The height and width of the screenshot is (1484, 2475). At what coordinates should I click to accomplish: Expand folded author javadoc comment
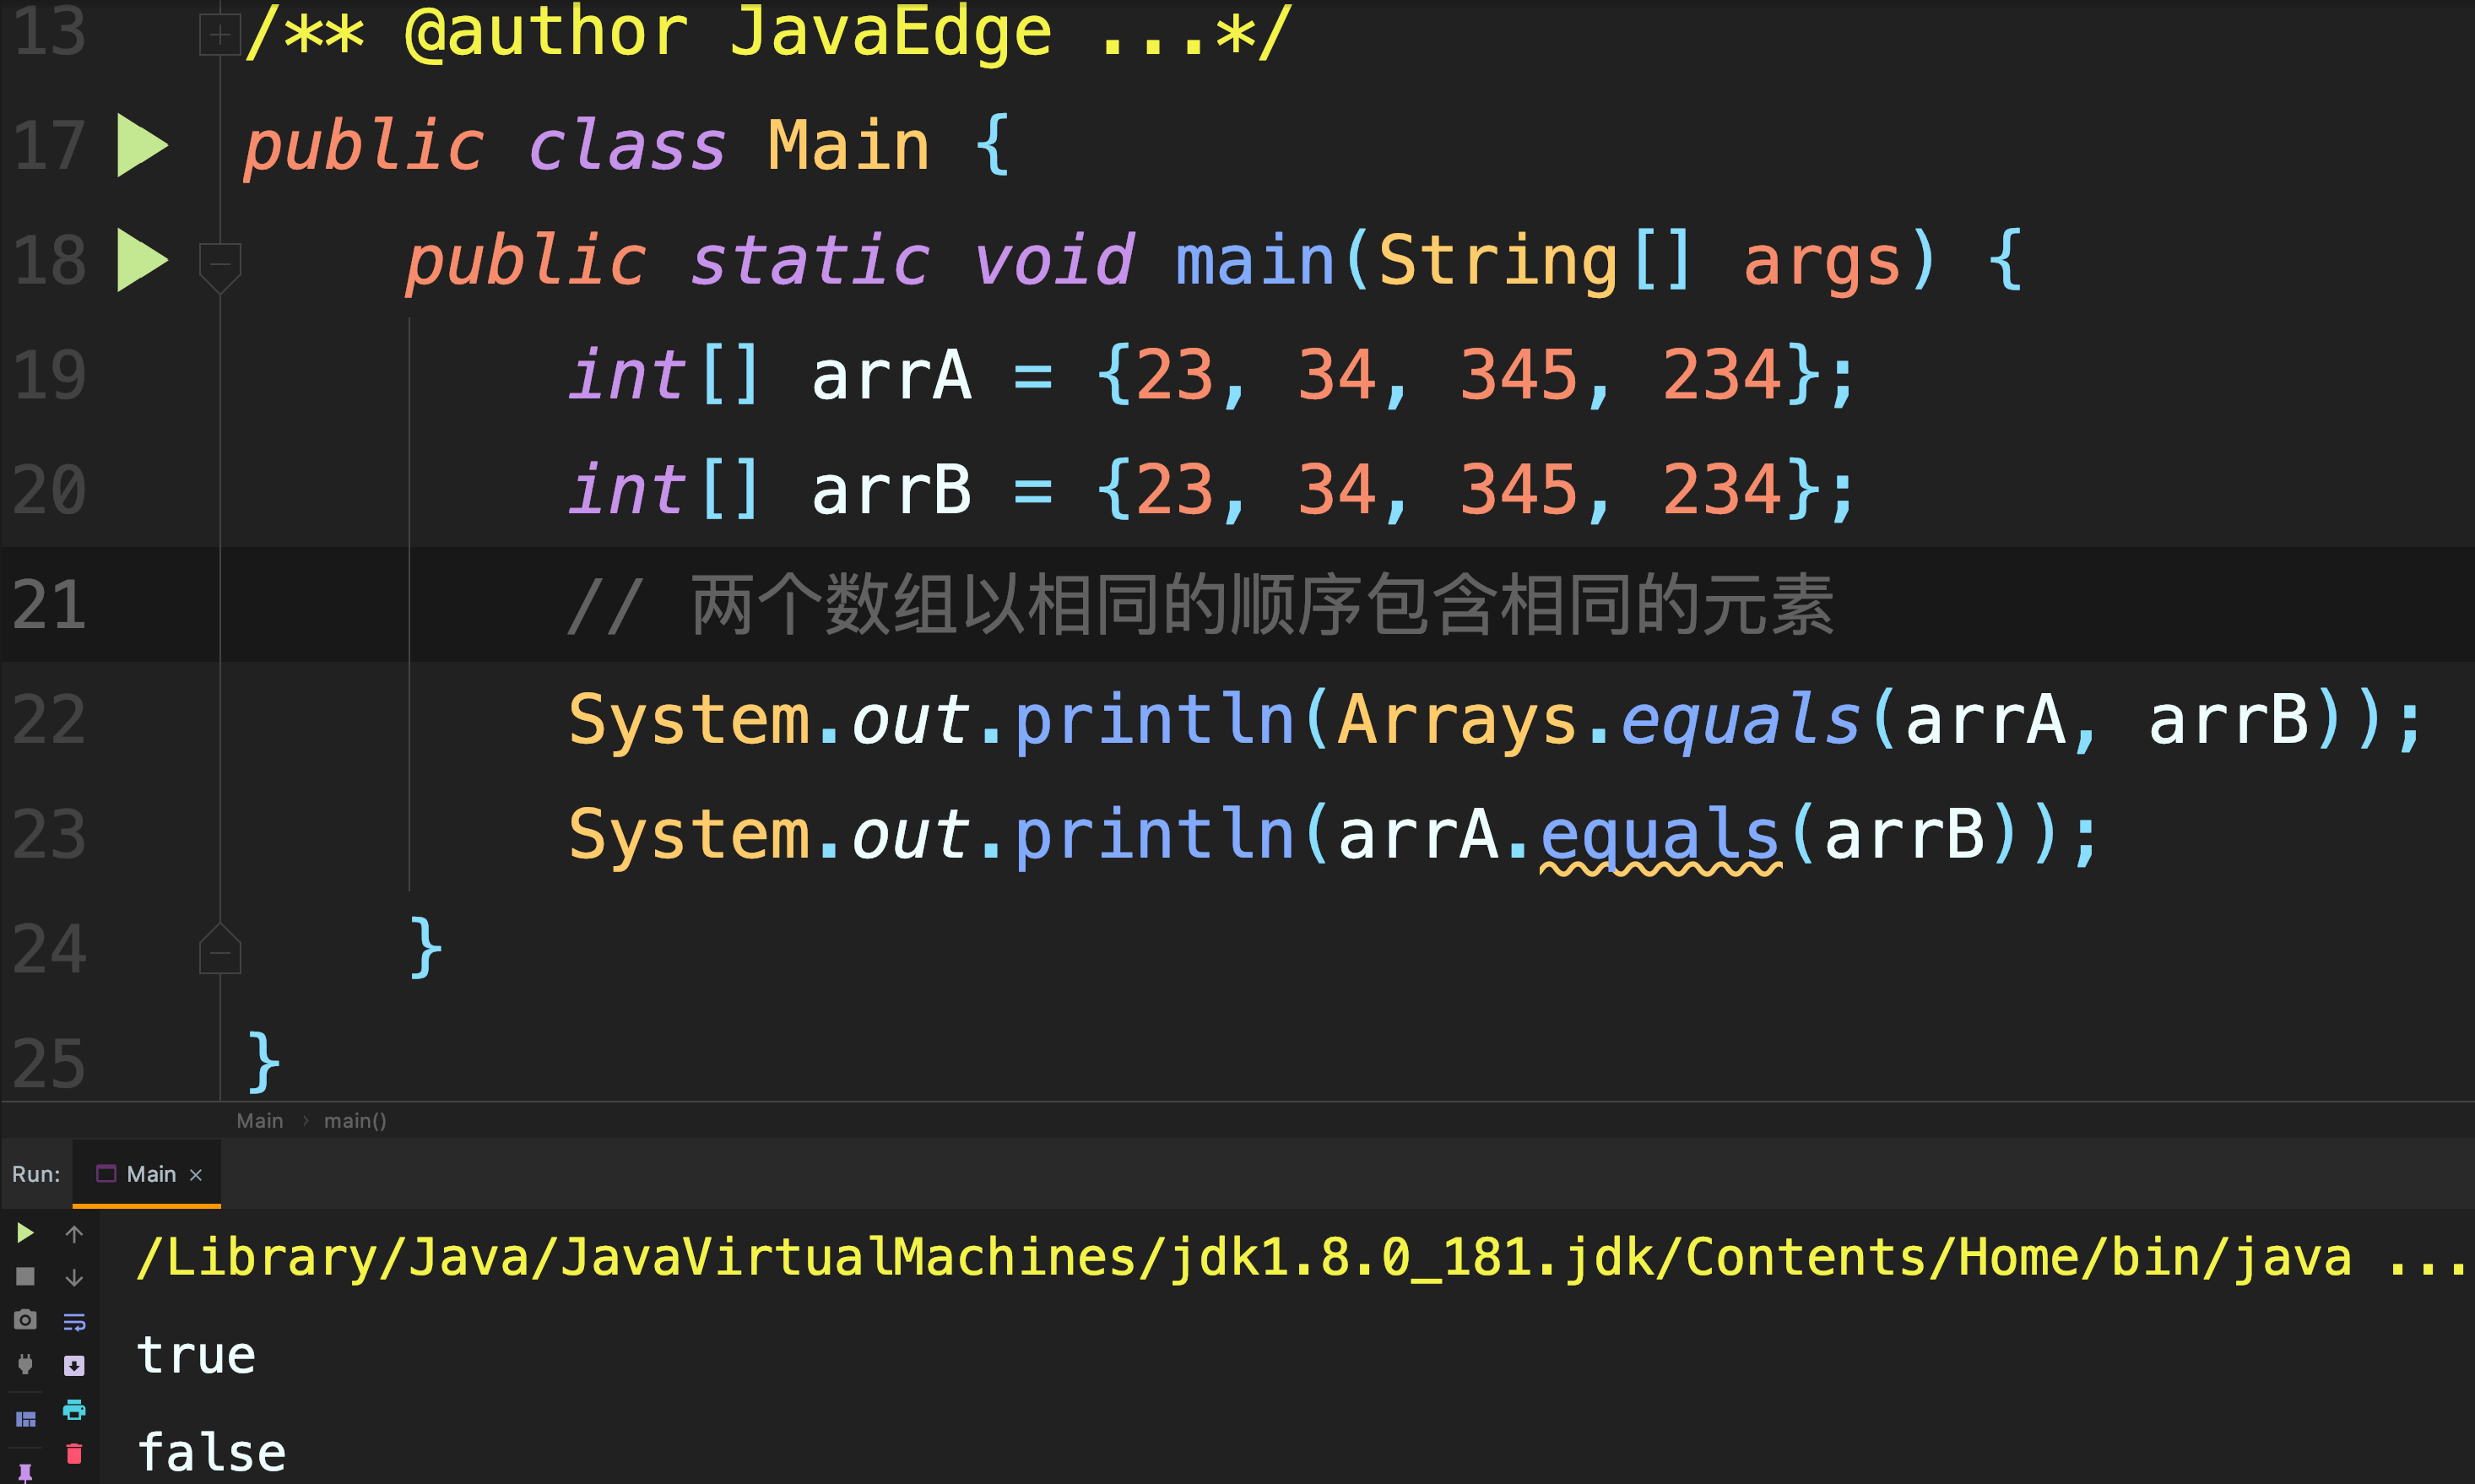[220, 35]
